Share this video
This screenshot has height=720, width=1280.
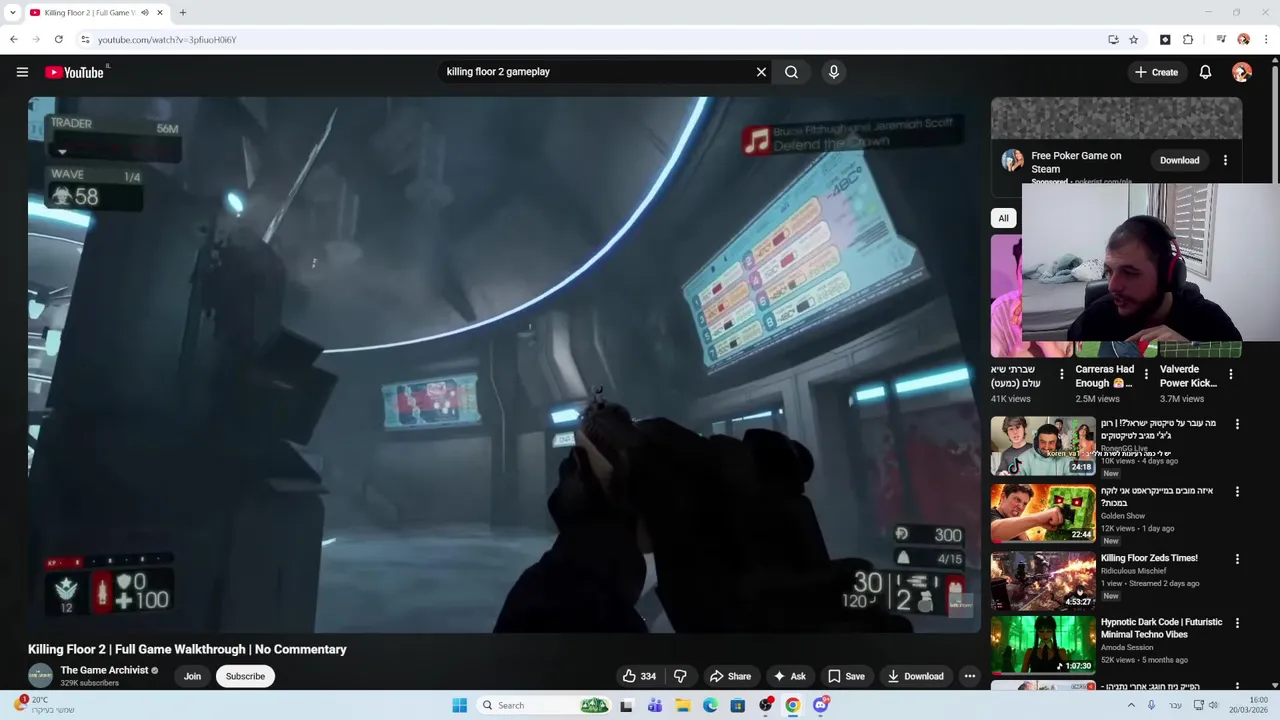tap(729, 676)
